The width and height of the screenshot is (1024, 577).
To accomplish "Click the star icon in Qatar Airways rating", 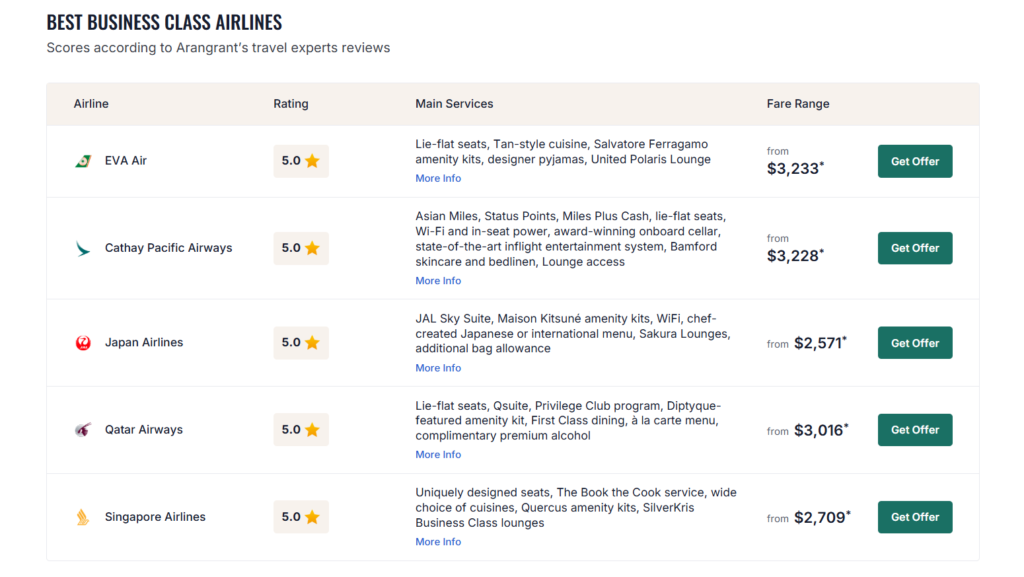I will coord(312,429).
